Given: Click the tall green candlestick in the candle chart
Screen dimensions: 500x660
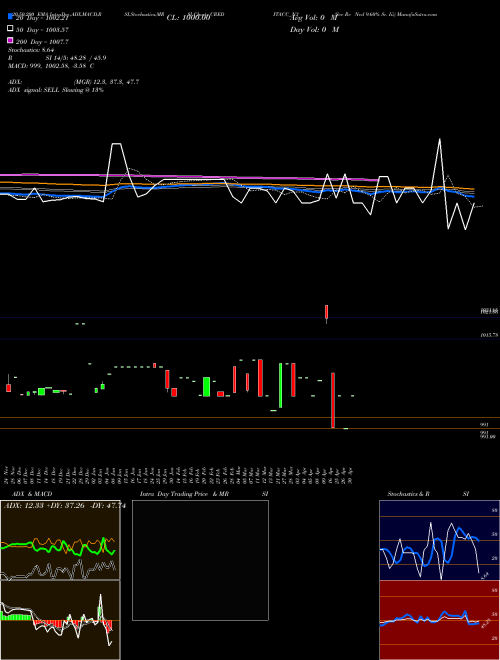Looking at the screenshot, I should 280,385.
